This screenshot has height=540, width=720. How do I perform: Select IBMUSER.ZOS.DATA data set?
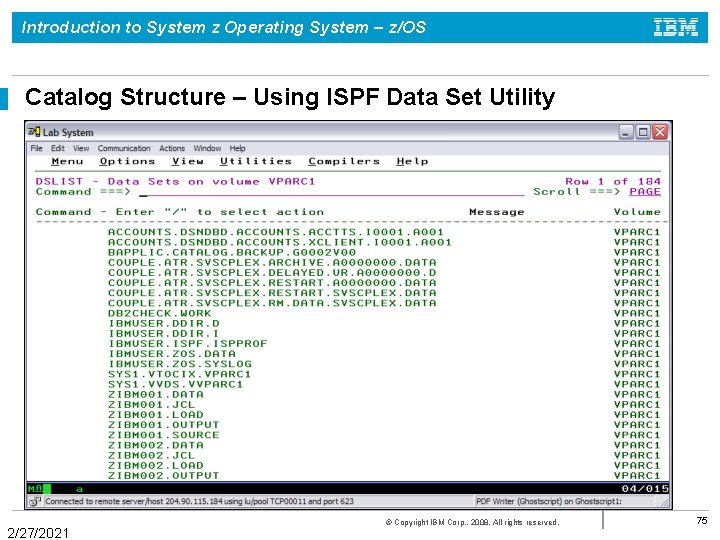point(172,354)
